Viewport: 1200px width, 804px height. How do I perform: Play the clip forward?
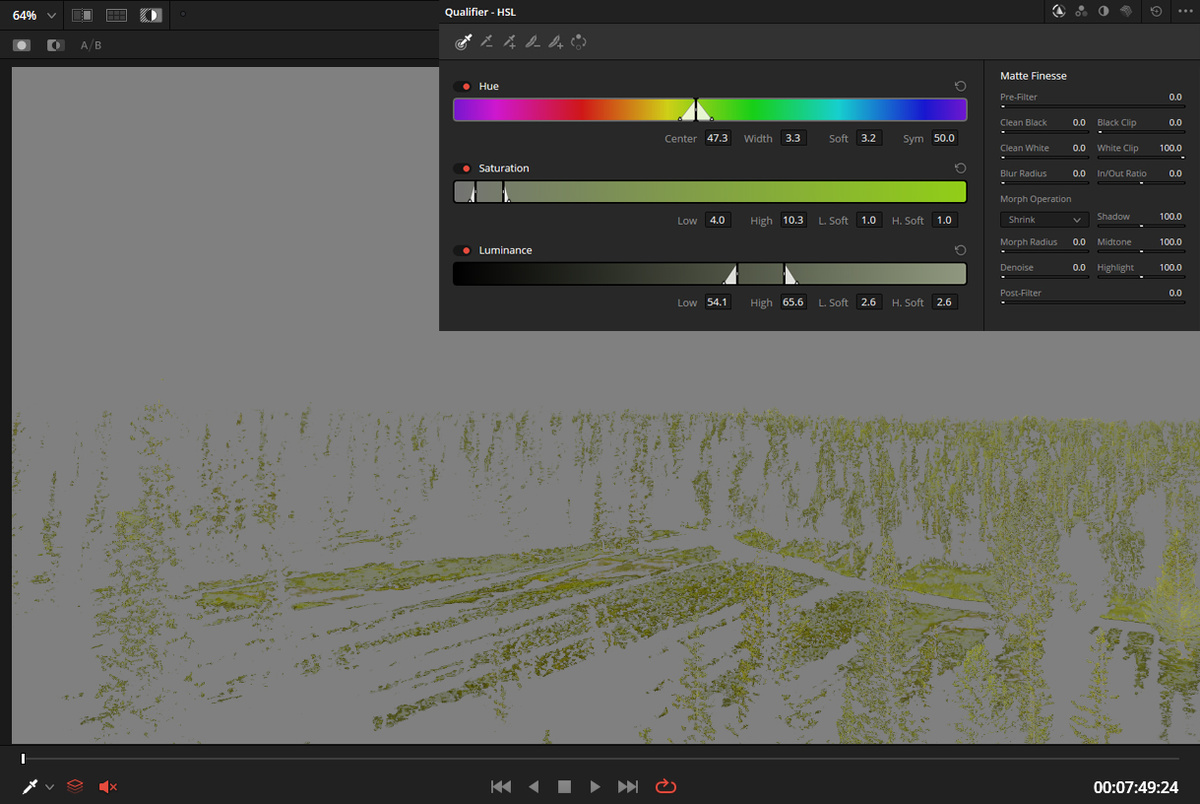coord(595,787)
